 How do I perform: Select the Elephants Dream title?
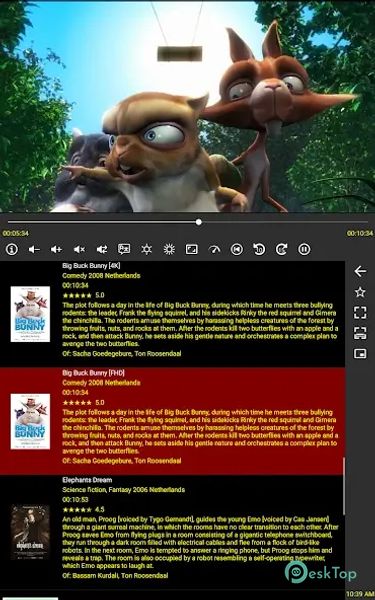pos(87,480)
